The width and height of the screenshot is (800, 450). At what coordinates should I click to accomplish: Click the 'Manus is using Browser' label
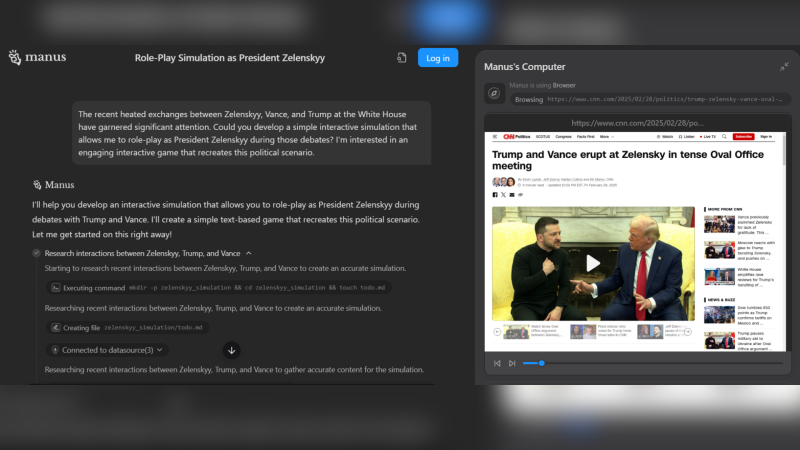(x=542, y=85)
